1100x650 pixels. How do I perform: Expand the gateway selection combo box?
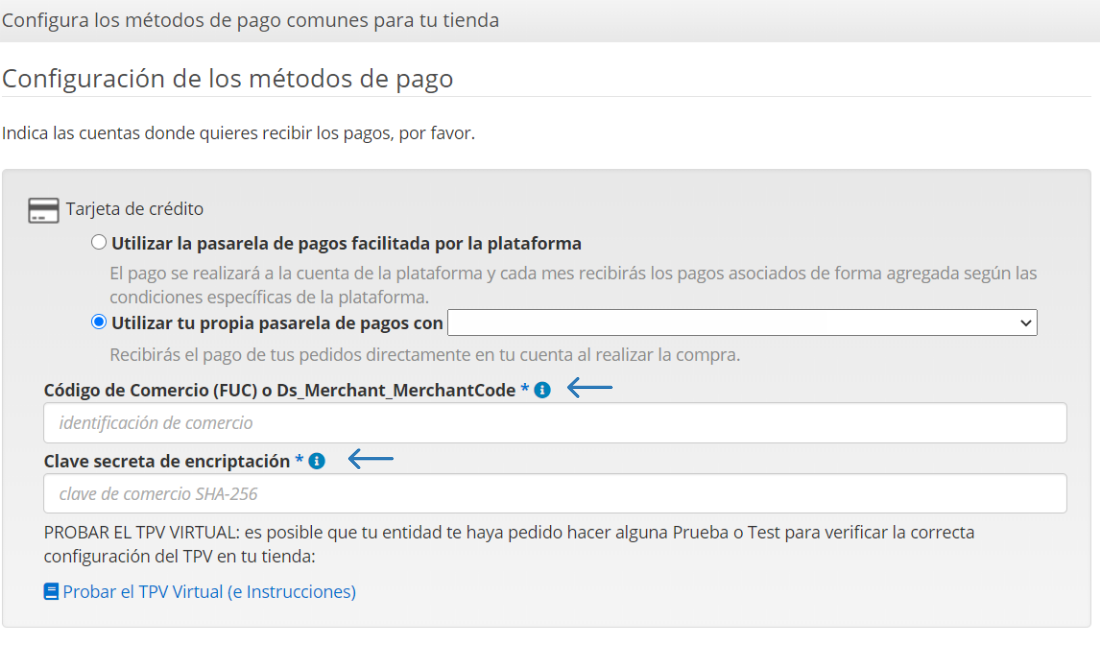(740, 322)
